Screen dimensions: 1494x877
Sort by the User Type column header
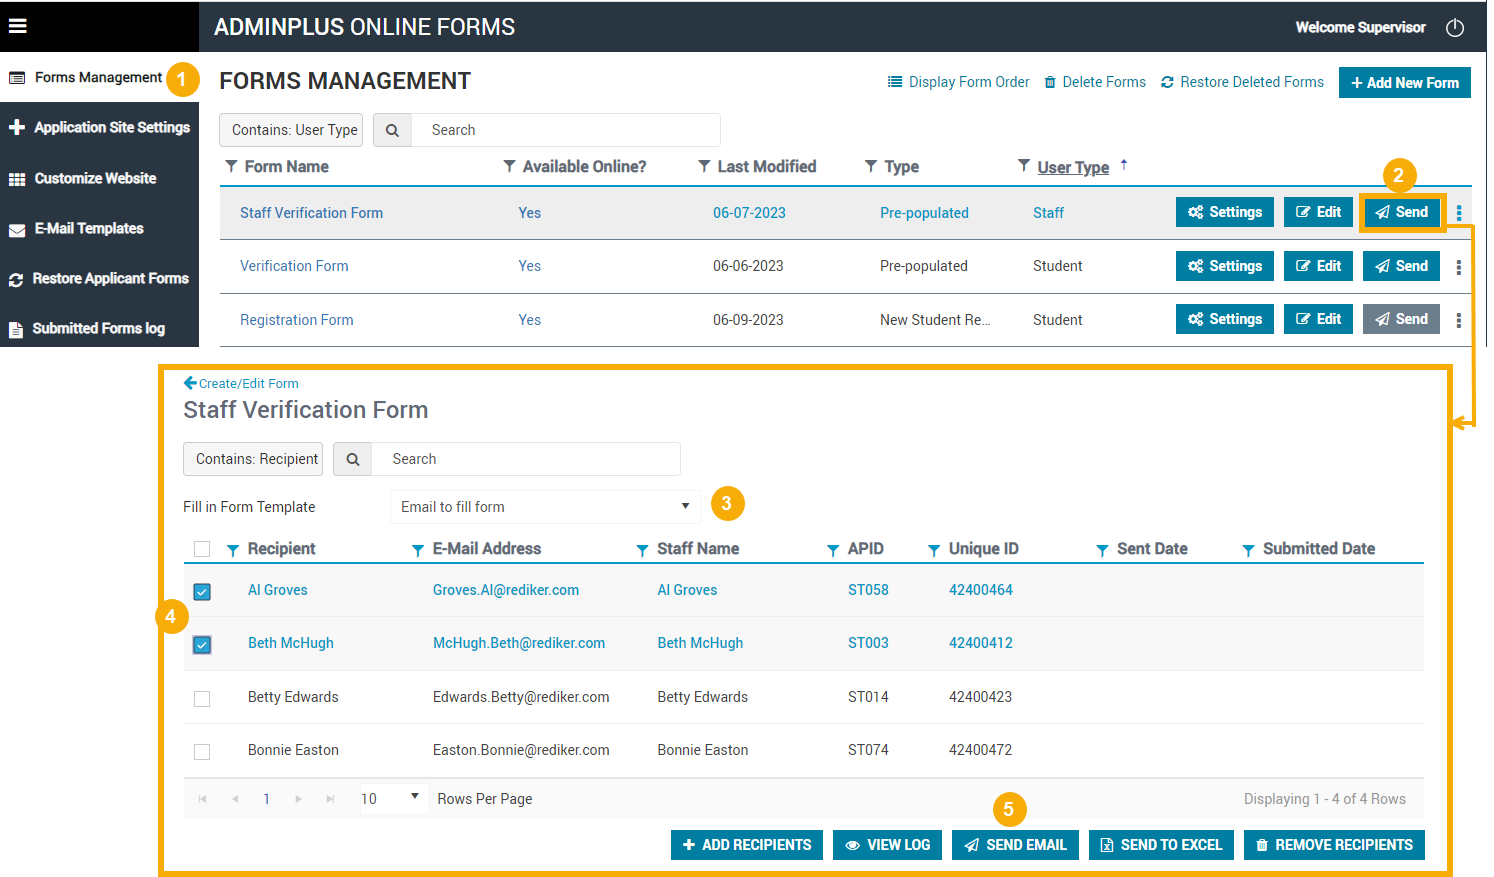[1073, 167]
